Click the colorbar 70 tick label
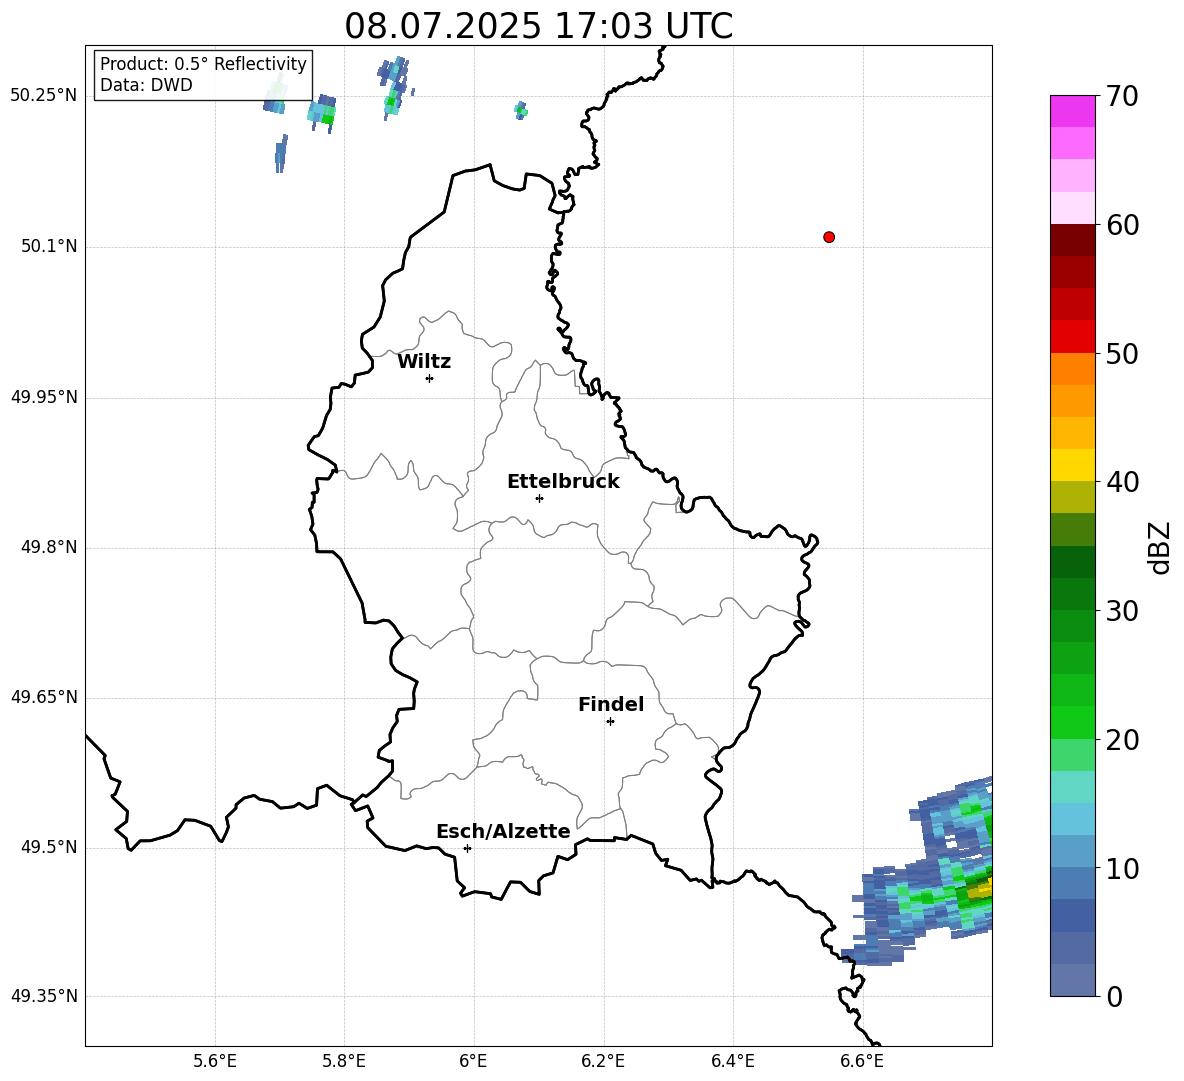Image resolution: width=1184 pixels, height=1081 pixels. click(x=1122, y=97)
